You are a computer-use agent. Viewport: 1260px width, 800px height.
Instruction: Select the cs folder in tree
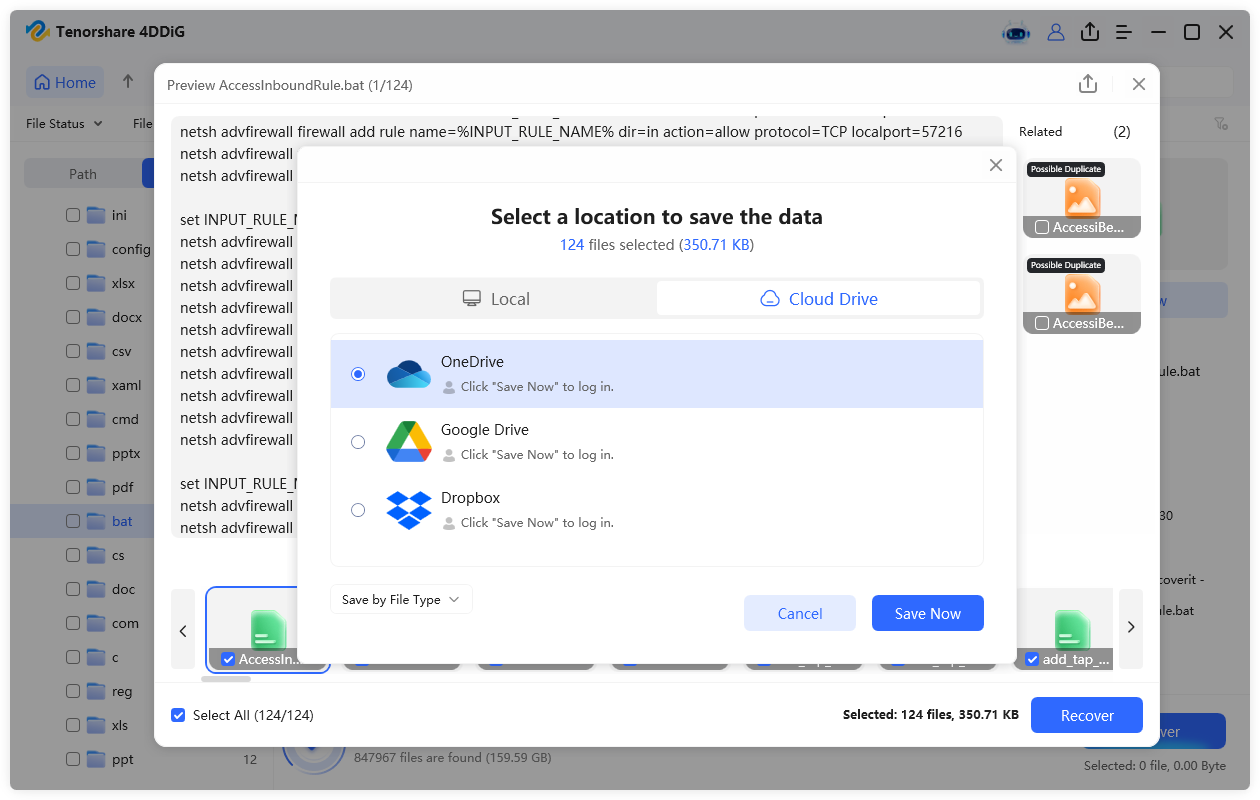(118, 555)
